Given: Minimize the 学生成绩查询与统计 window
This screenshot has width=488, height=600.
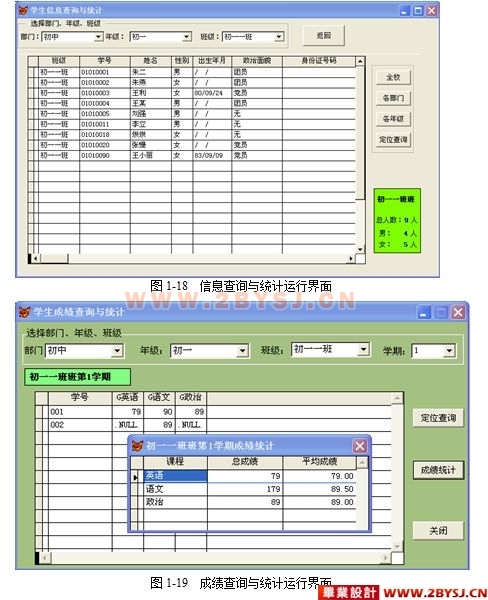Looking at the screenshot, I should (424, 312).
